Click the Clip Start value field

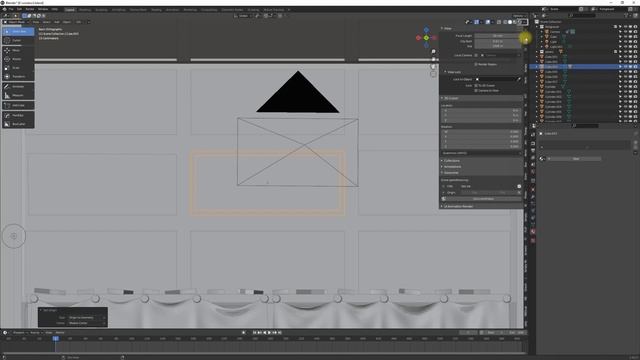497,41
